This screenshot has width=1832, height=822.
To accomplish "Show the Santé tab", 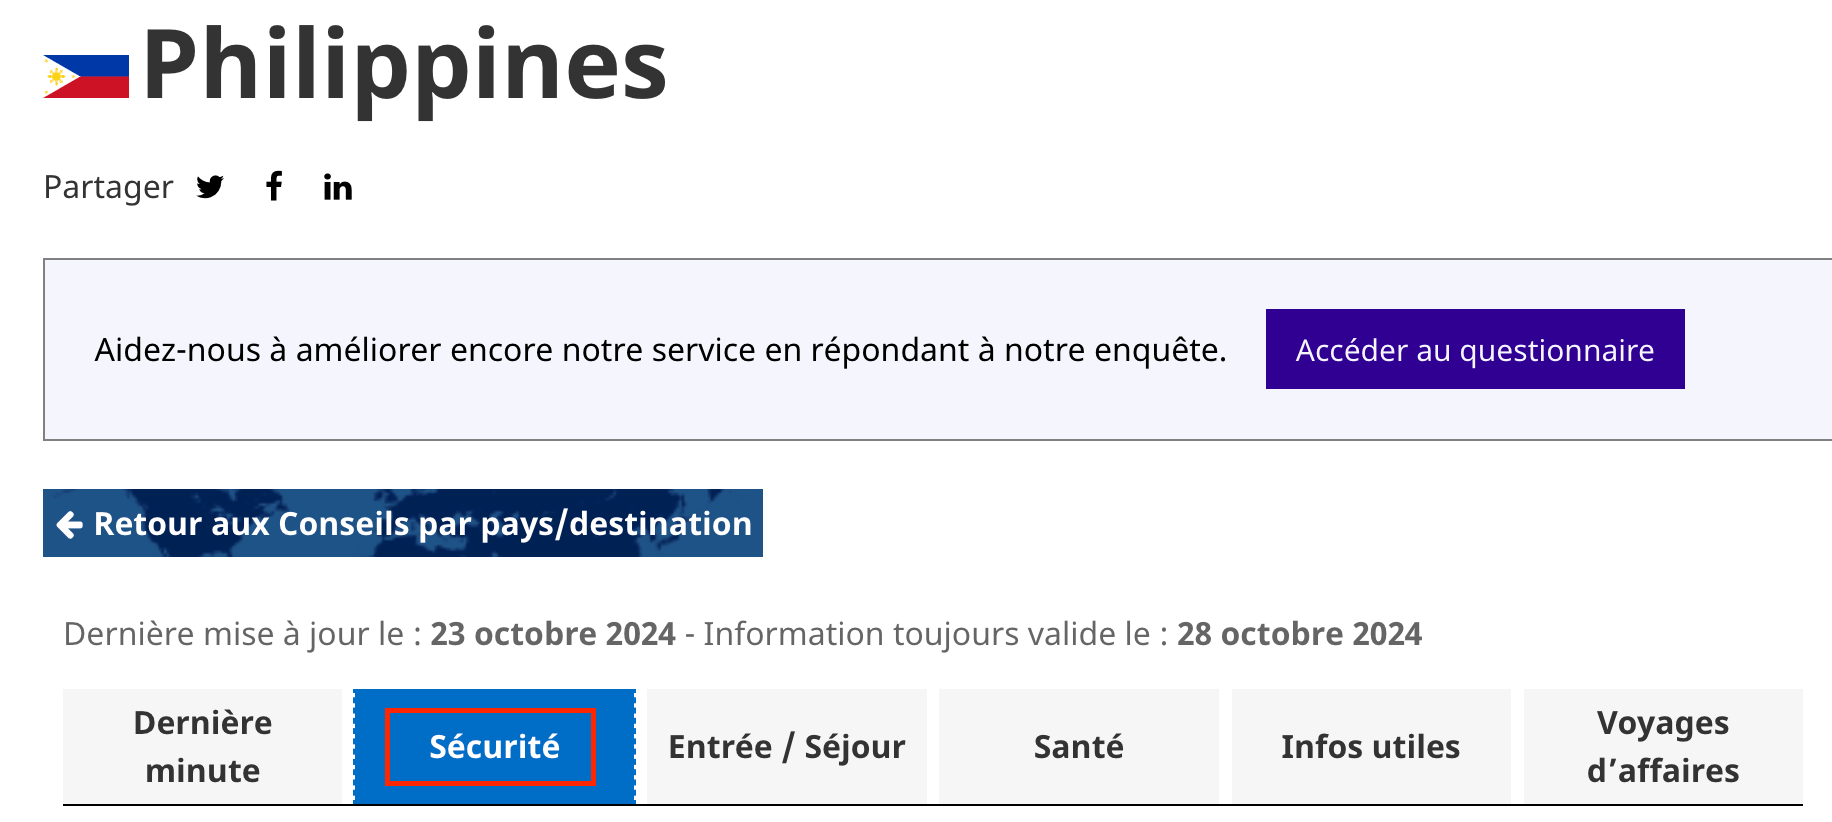I will (x=1078, y=747).
